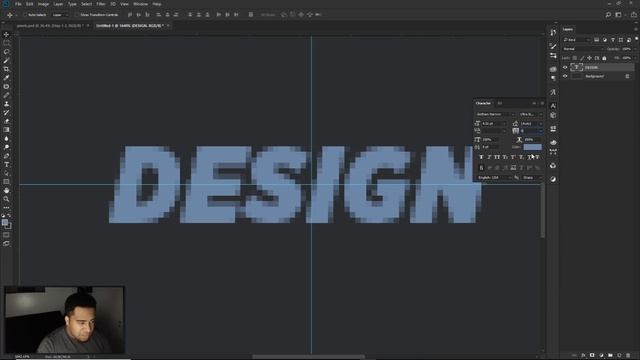Open the File menu

18,4
